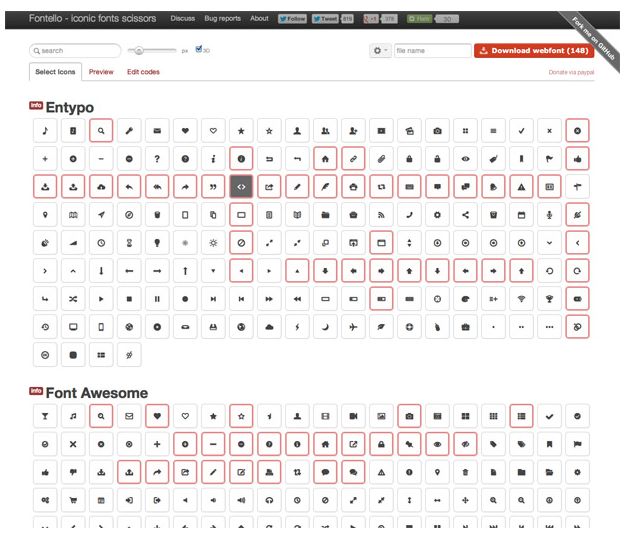This screenshot has height=554, width=631.
Task: Open the Edit codes tab
Action: [x=143, y=72]
